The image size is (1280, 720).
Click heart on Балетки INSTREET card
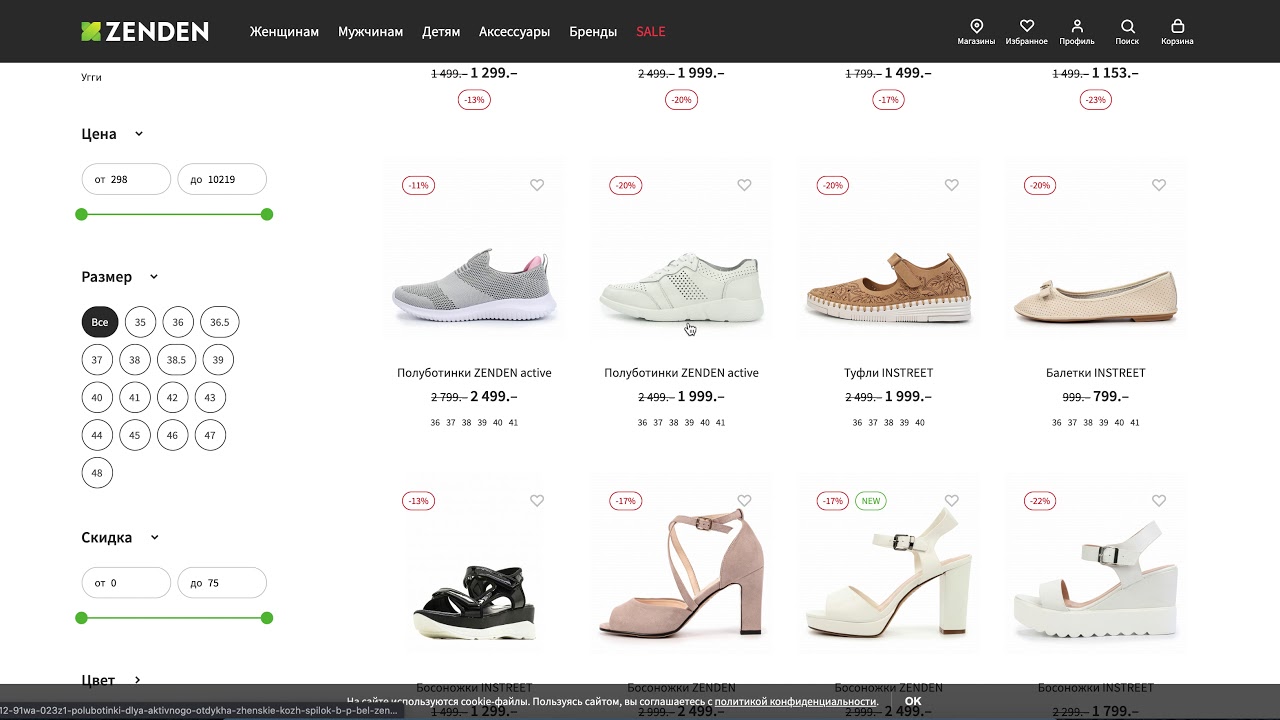click(x=1158, y=185)
